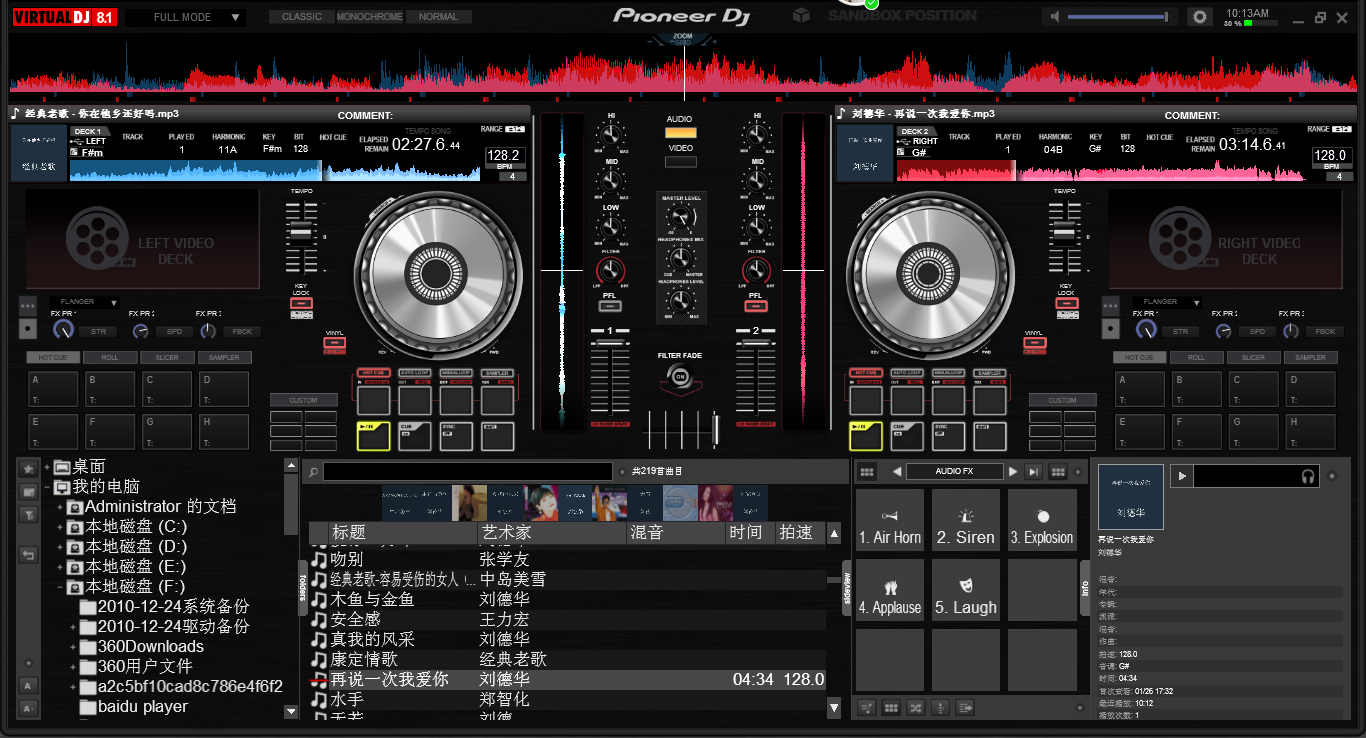Toggle VINYL mode on the right deck
The width and height of the screenshot is (1366, 738).
coord(1034,345)
